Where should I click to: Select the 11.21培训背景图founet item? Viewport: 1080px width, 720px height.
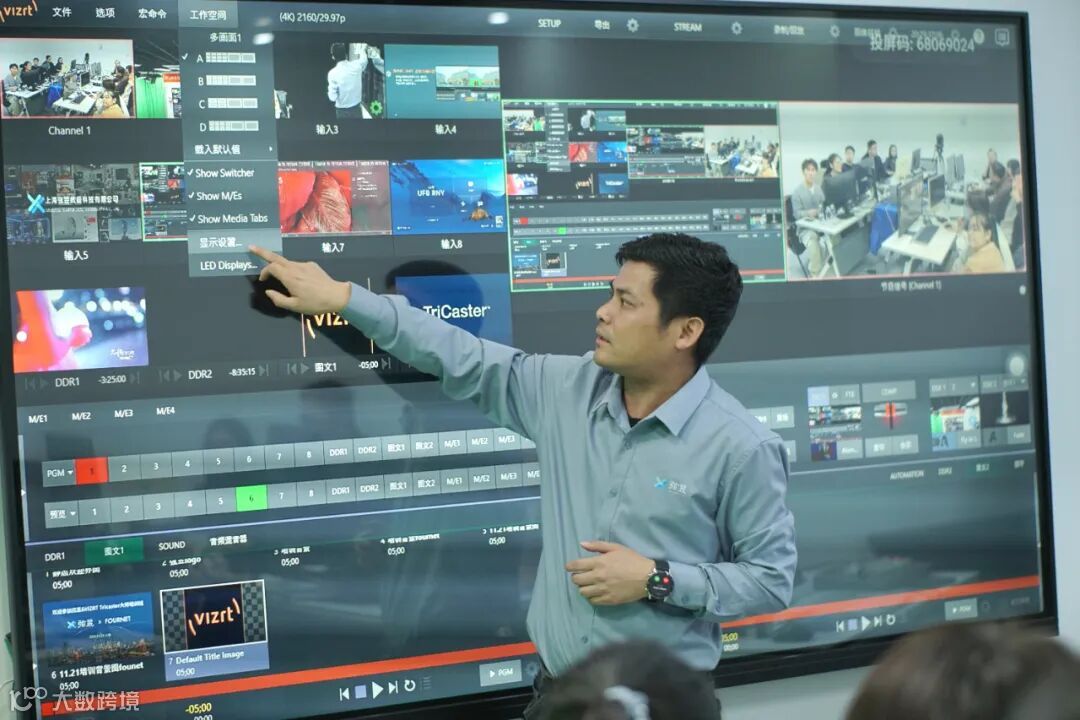(96, 642)
